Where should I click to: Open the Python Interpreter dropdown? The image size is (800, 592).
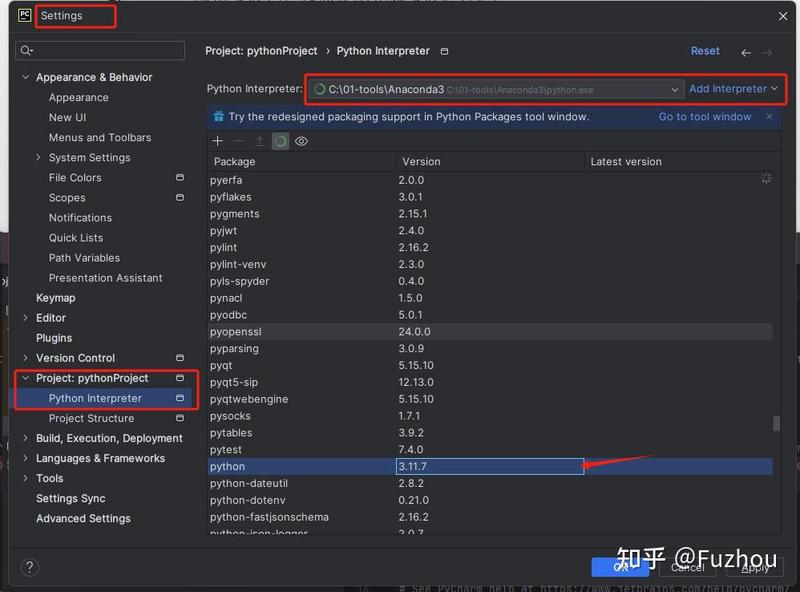coord(496,89)
